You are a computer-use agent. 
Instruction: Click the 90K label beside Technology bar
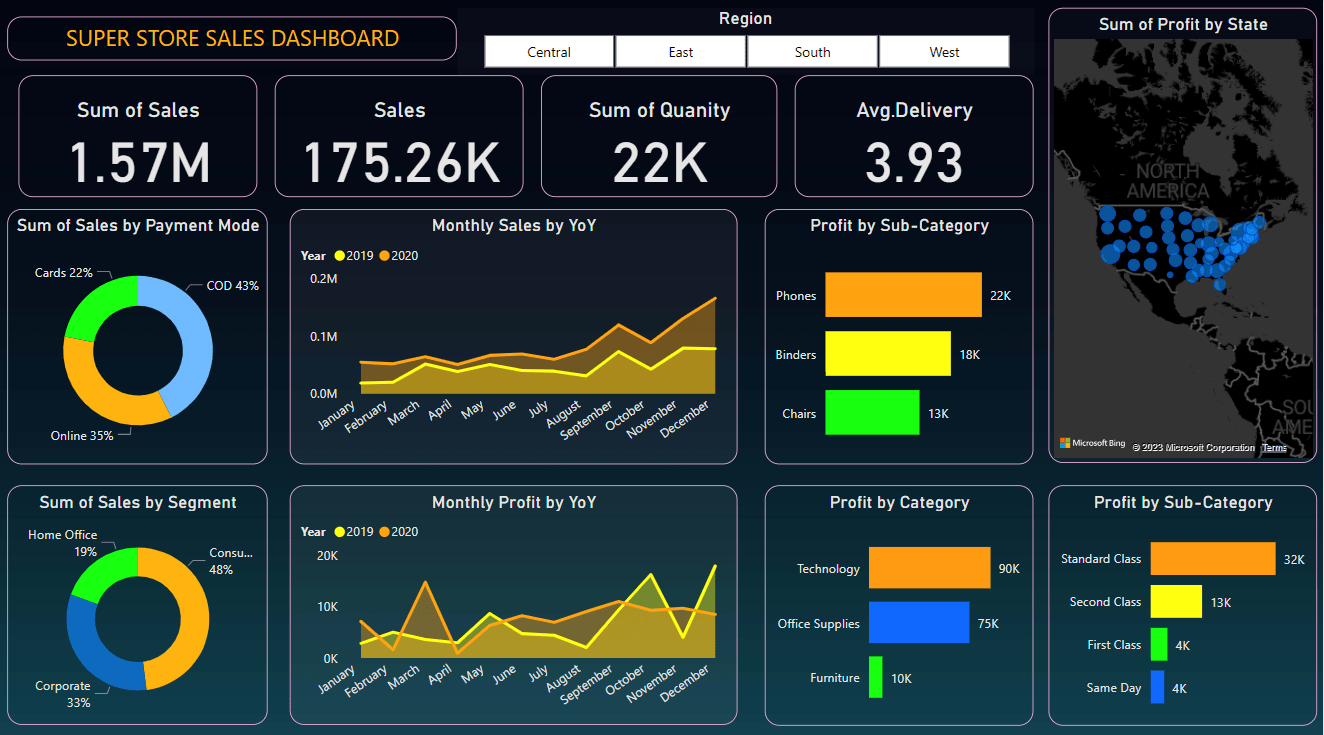pos(1009,568)
